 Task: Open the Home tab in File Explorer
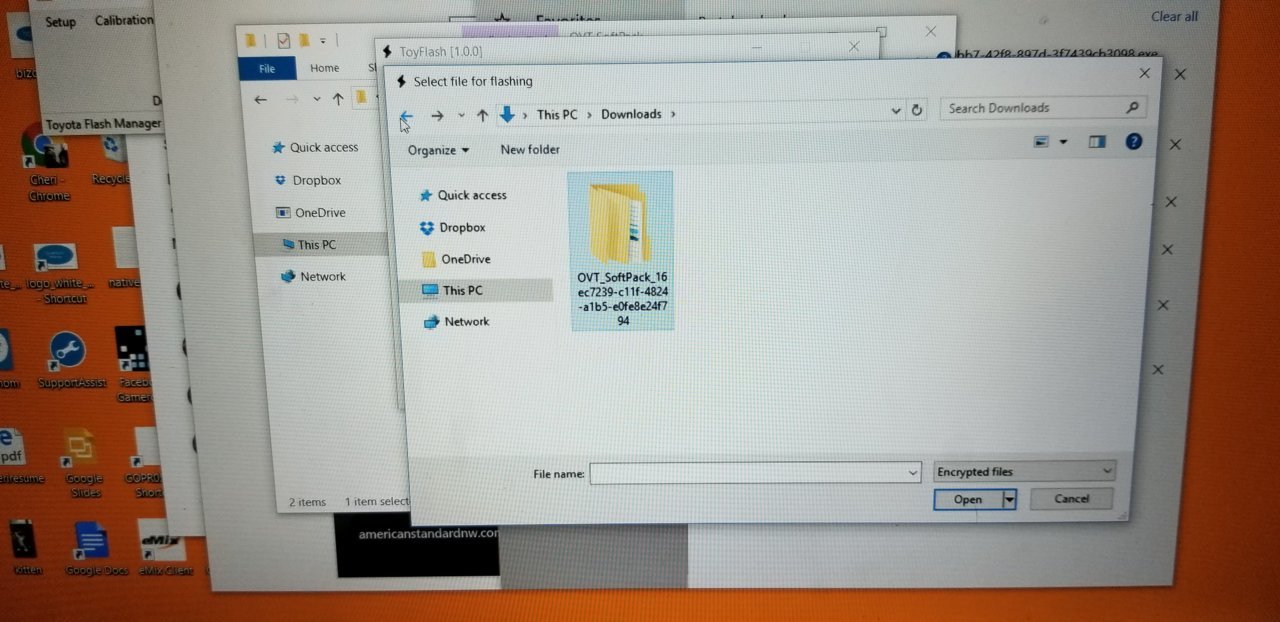(324, 68)
